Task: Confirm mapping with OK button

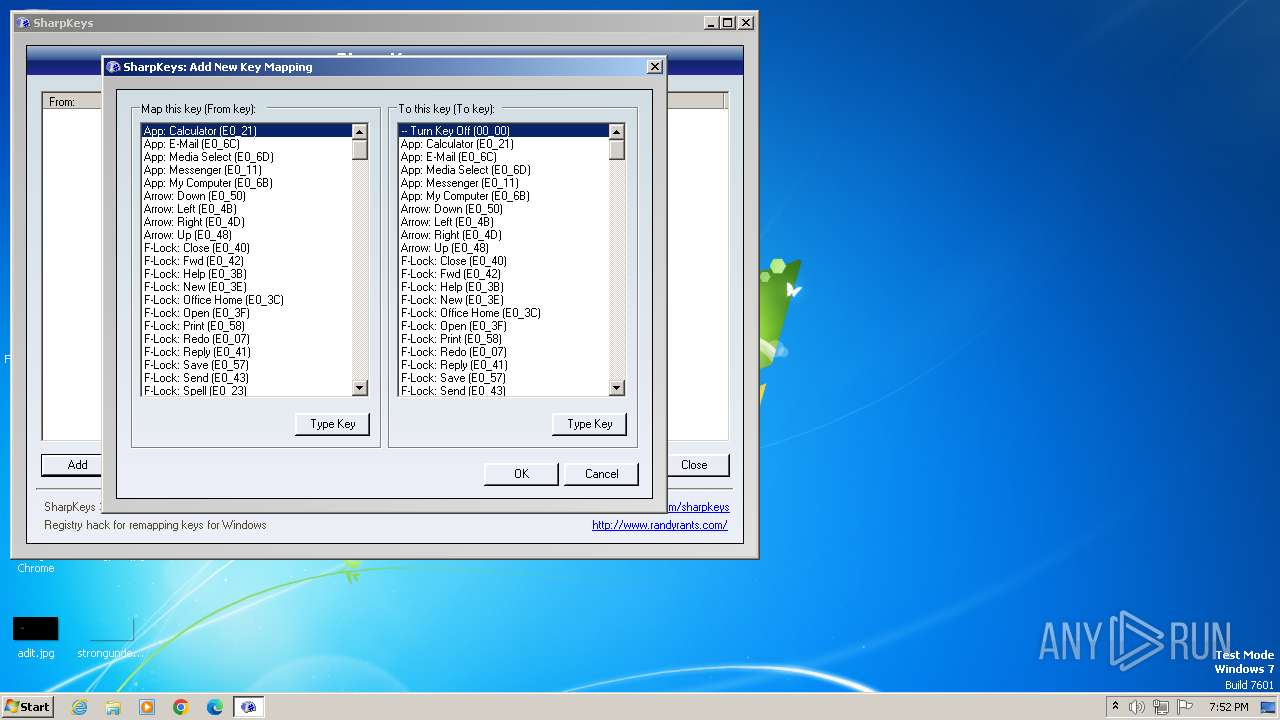Action: tap(521, 474)
